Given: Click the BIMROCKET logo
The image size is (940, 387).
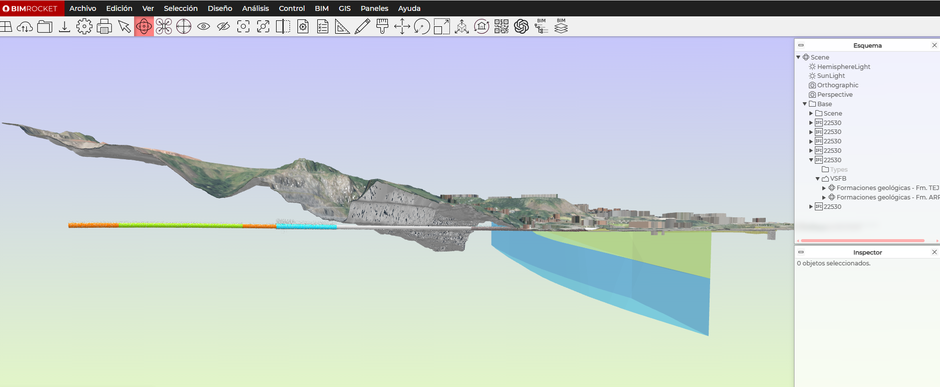Looking at the screenshot, I should point(31,8).
